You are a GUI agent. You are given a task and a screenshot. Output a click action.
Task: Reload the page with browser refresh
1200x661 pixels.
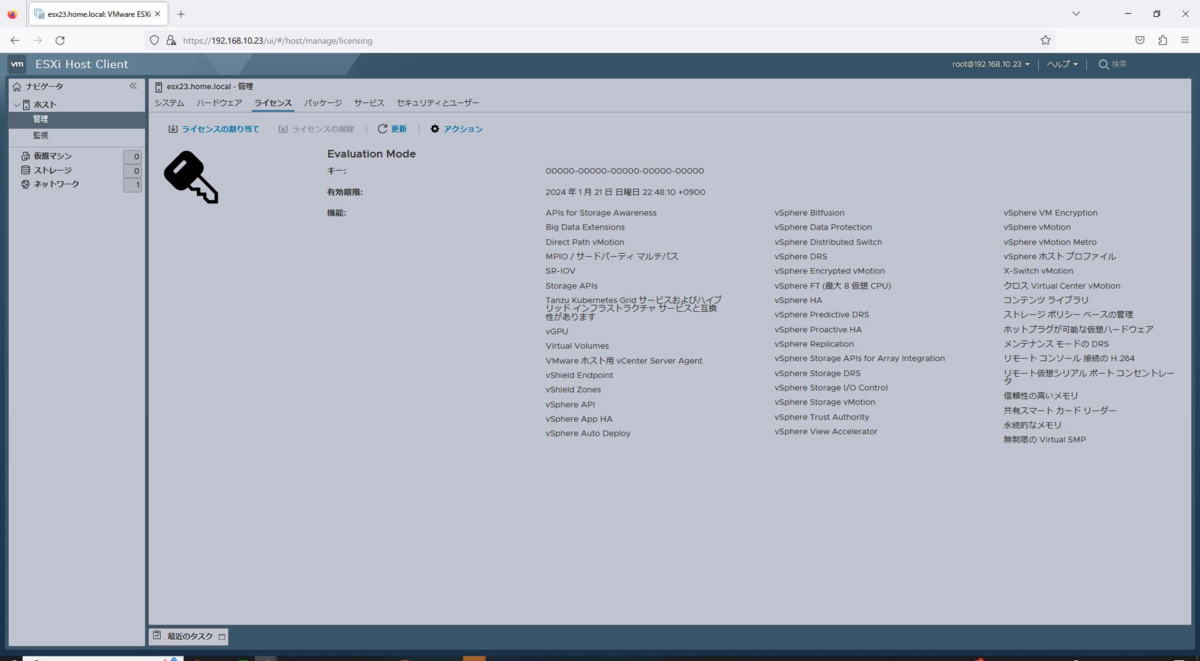click(60, 40)
